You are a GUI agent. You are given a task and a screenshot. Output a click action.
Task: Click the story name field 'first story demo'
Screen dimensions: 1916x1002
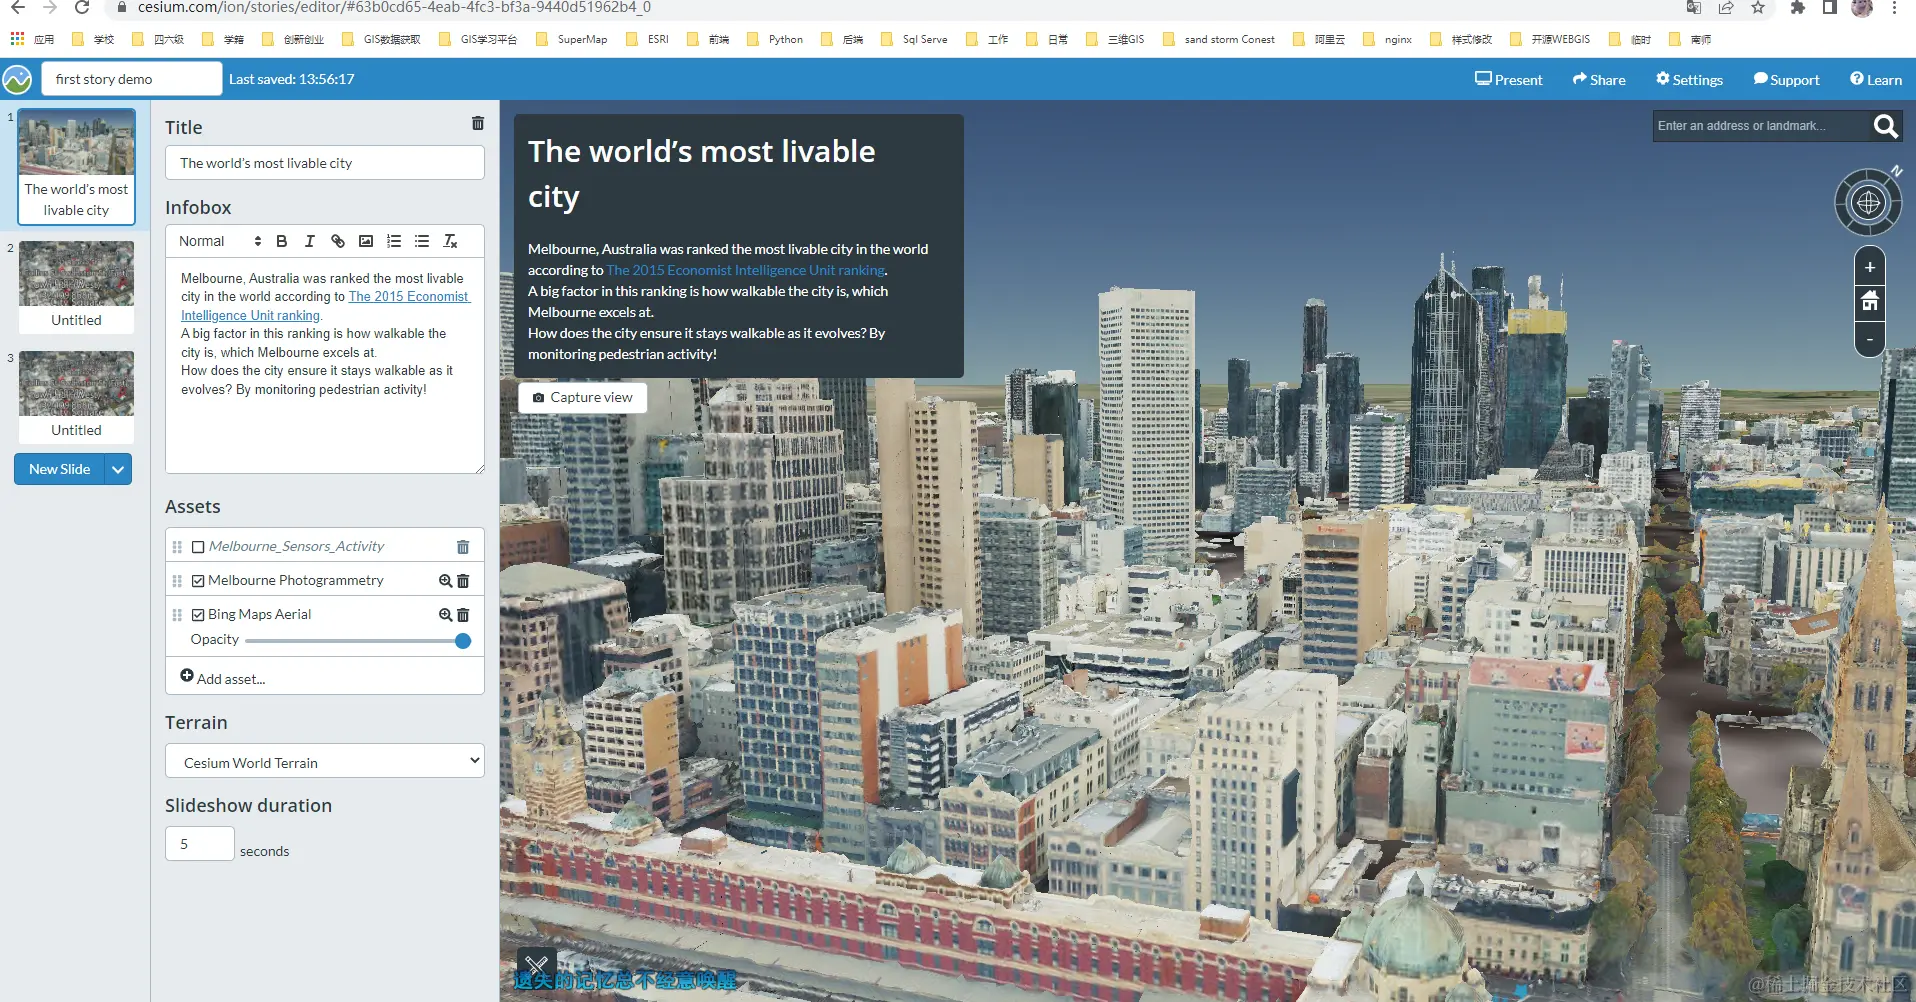pyautogui.click(x=132, y=79)
